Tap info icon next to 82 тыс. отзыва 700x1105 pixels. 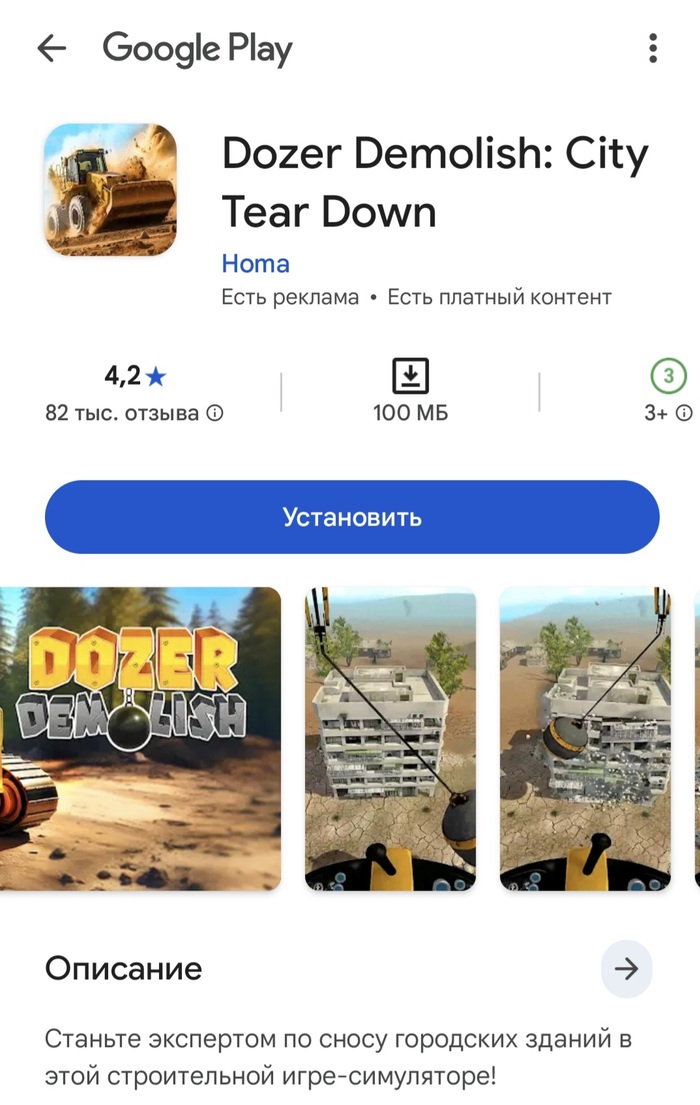215,413
